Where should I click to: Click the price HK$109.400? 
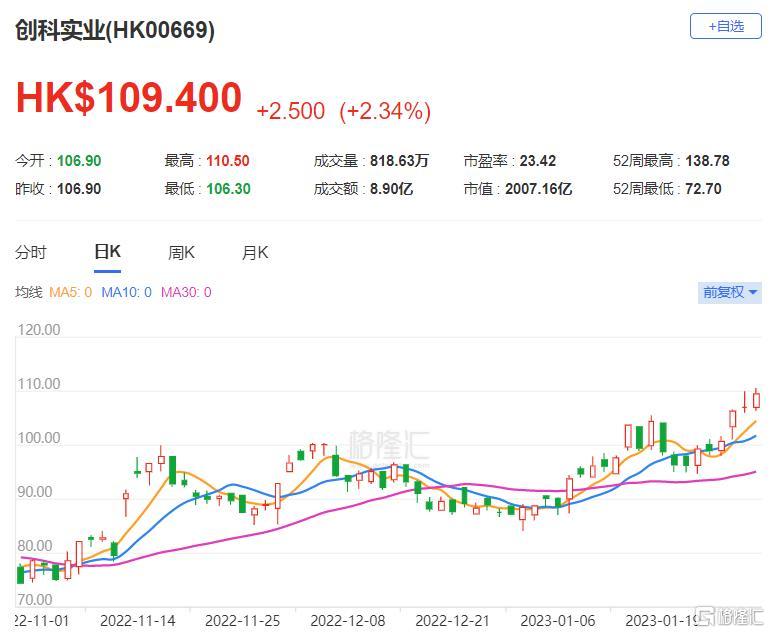point(129,97)
